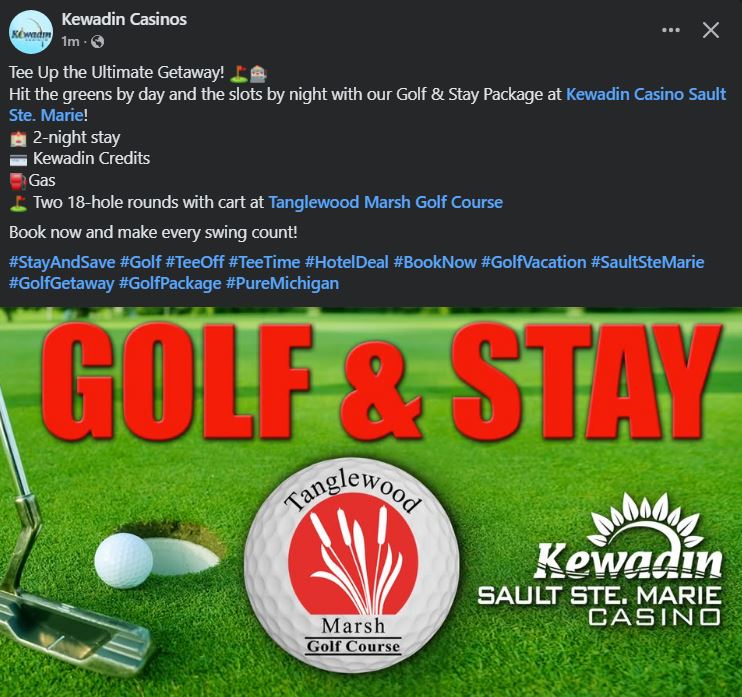The height and width of the screenshot is (697, 742).
Task: Click the #PureMichigan hashtag
Action: point(283,284)
